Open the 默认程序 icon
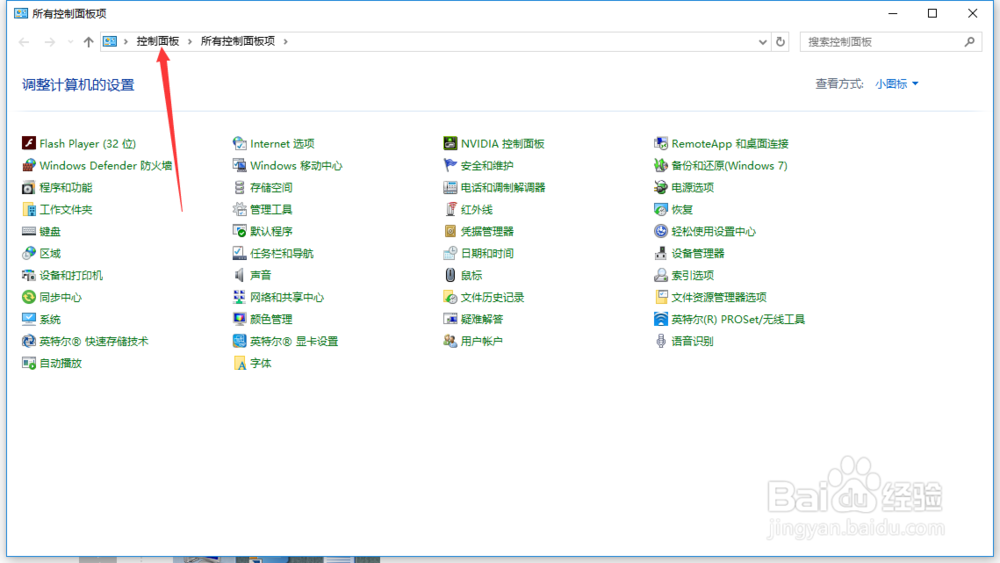 (239, 231)
